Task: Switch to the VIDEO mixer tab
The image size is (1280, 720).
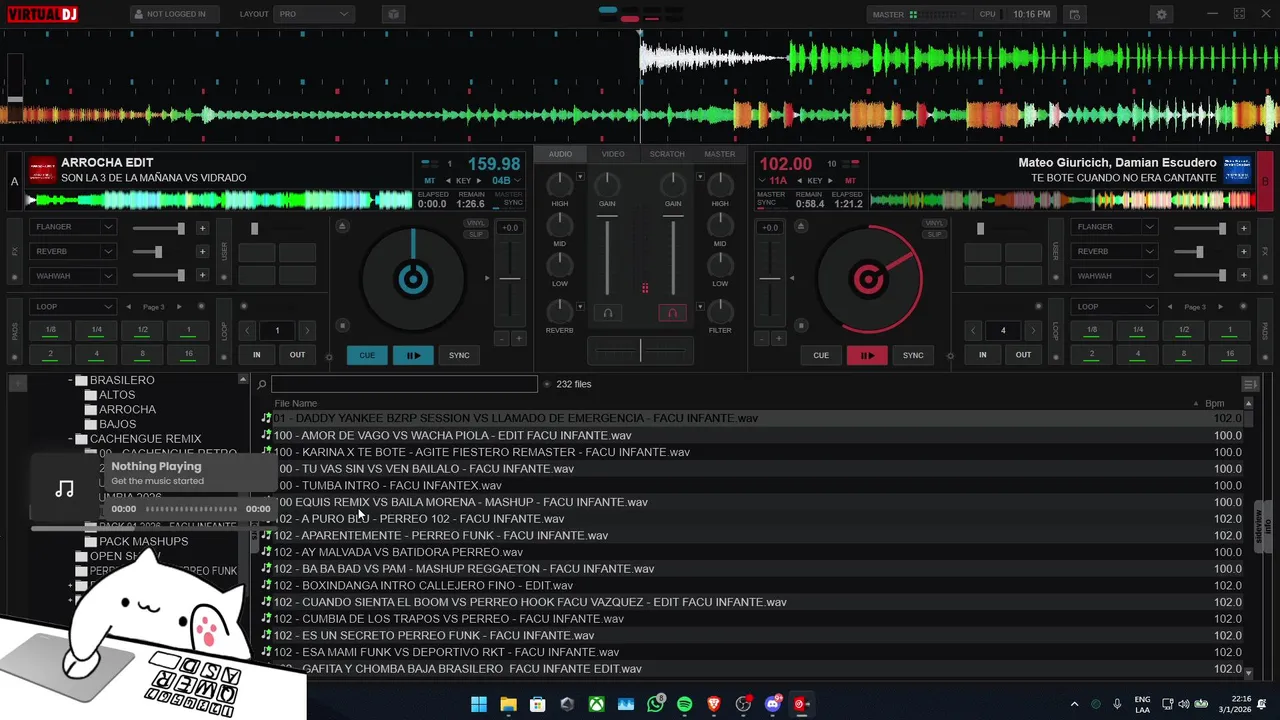Action: pos(613,154)
